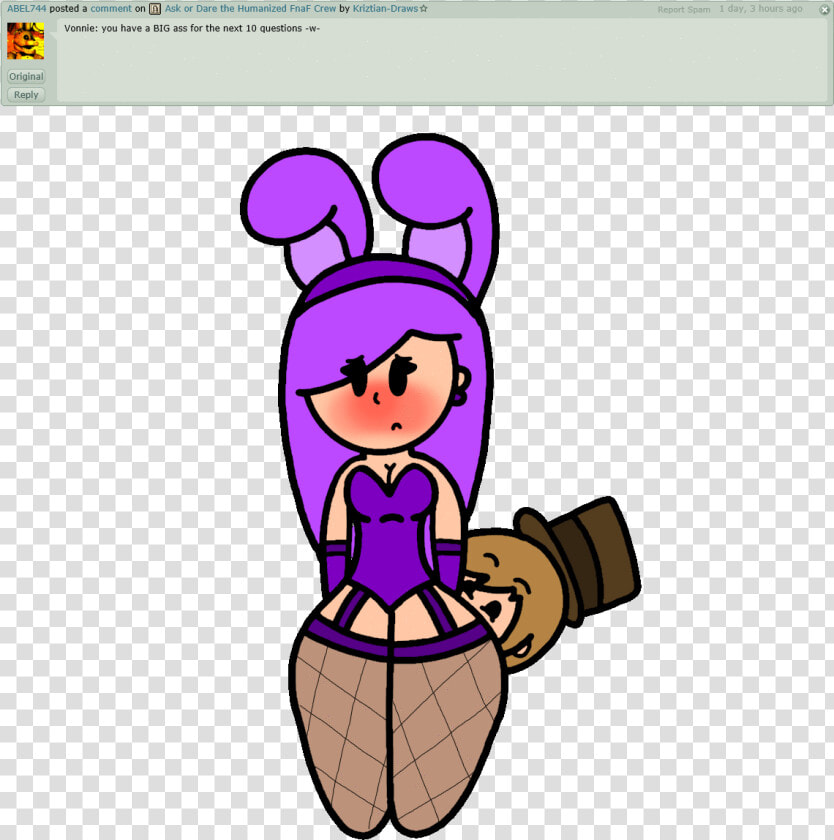Screen dimensions: 834x840
Task: Click the journal icon before the title
Action: 155,9
